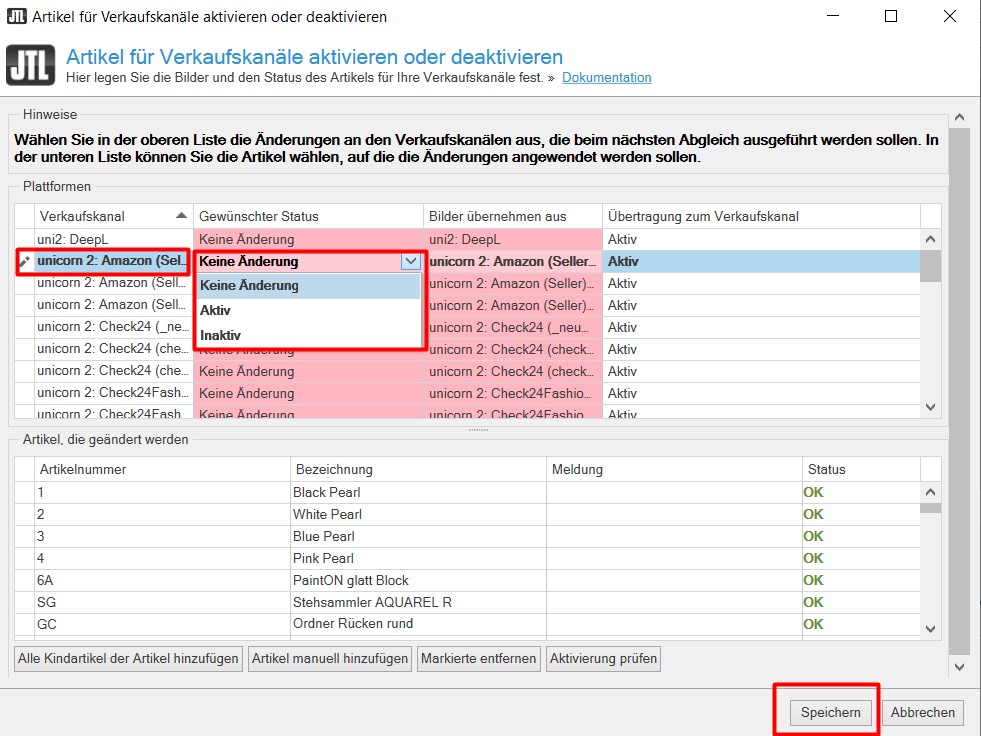Save changes with the Speichern button
Screen dimensions: 981x736
(830, 712)
